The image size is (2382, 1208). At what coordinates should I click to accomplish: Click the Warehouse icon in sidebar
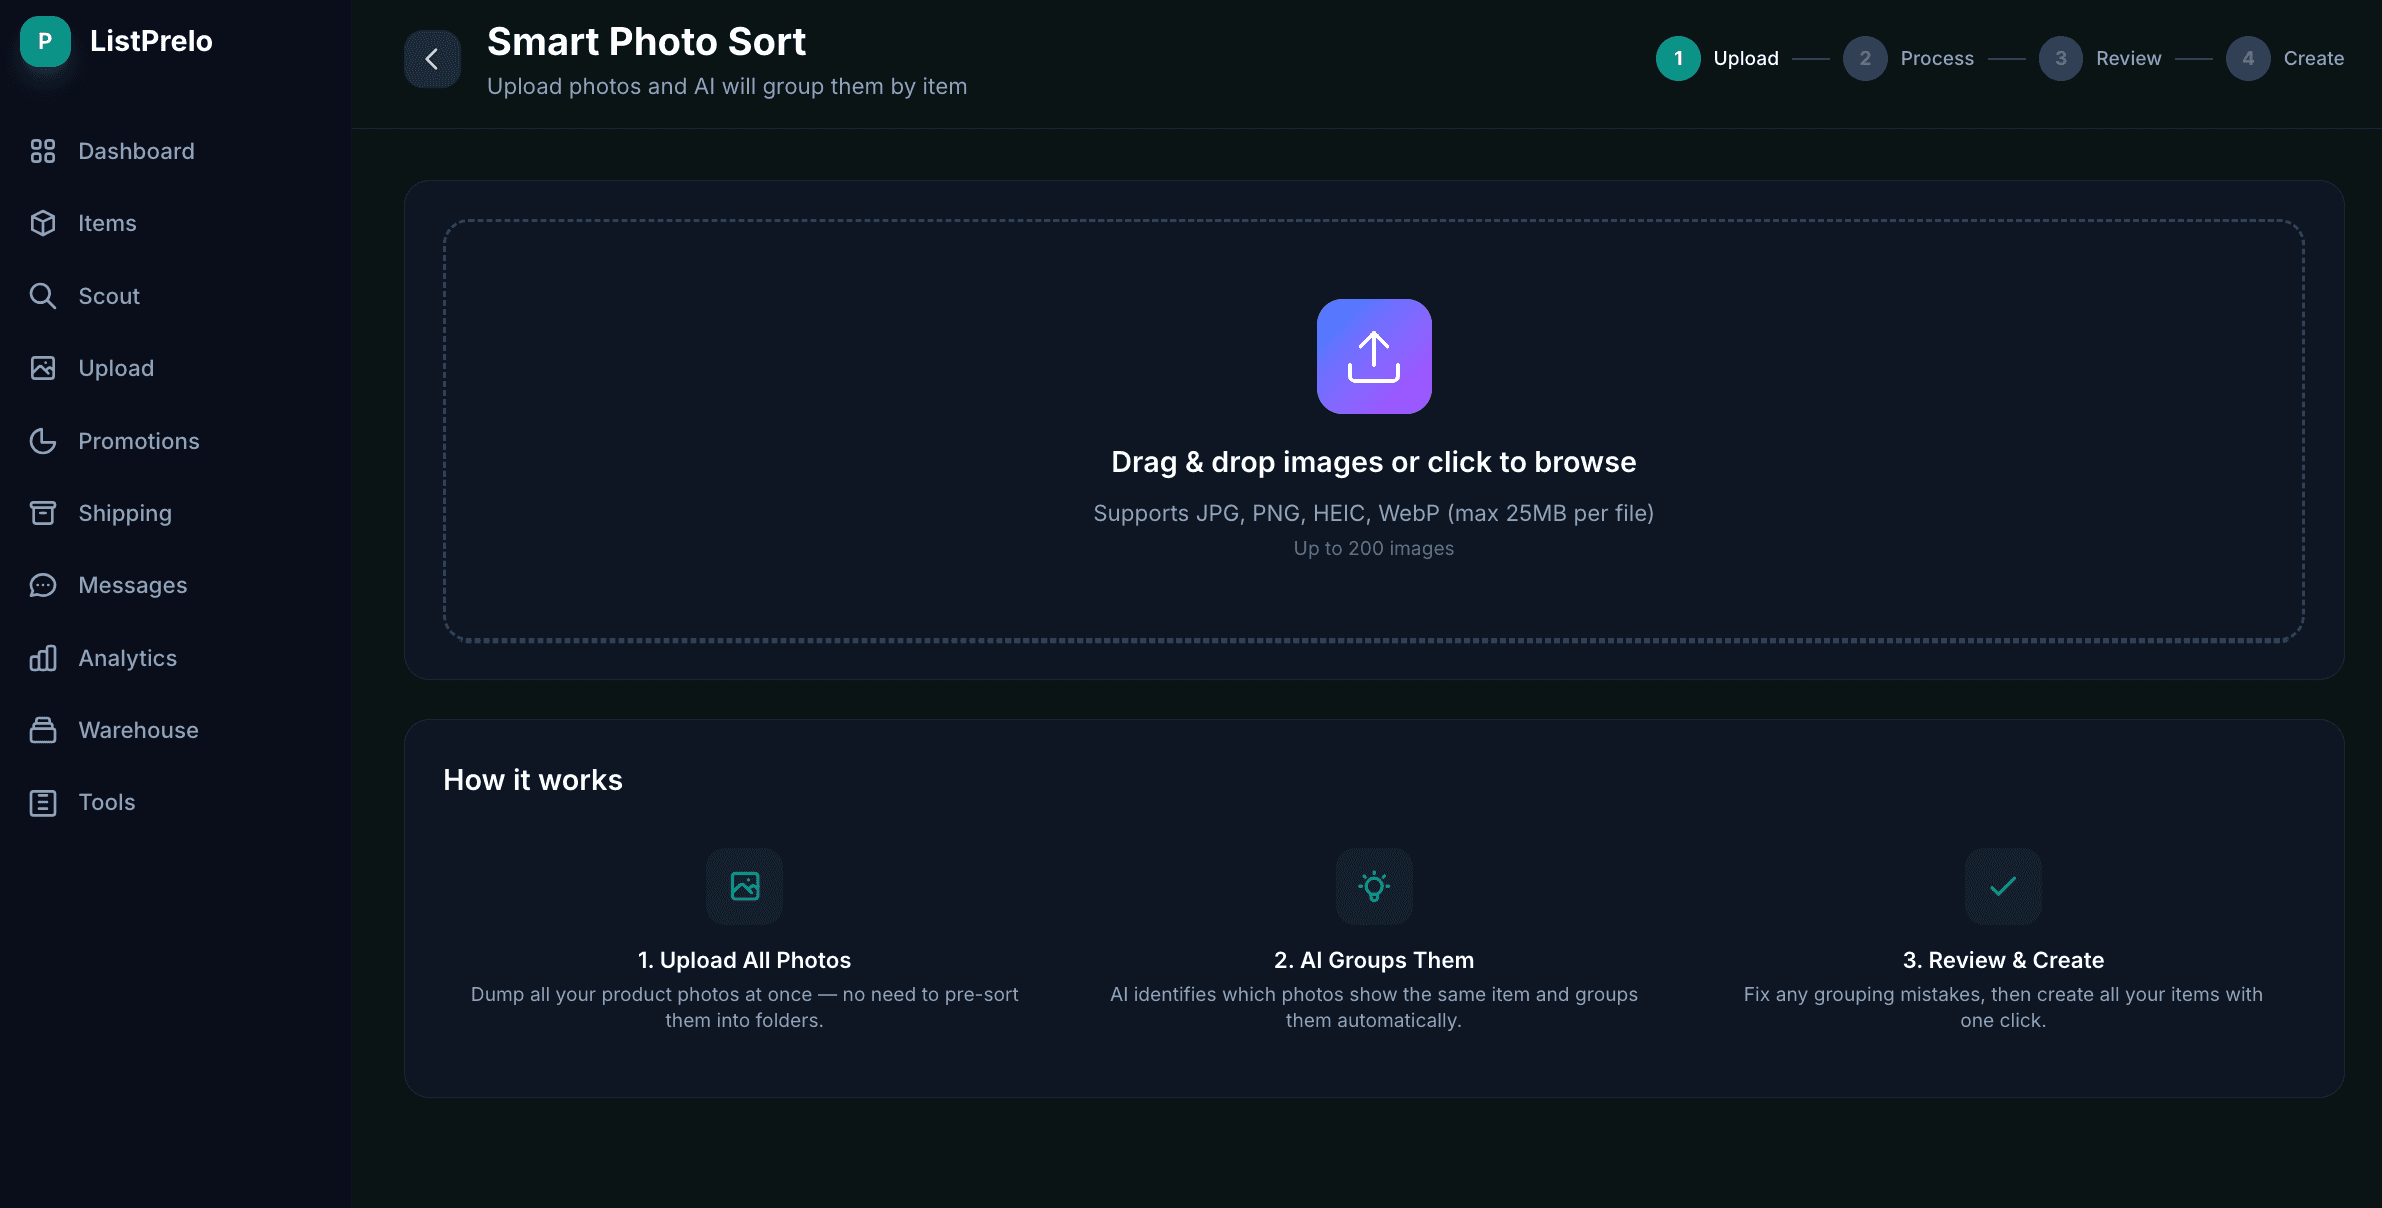[43, 730]
